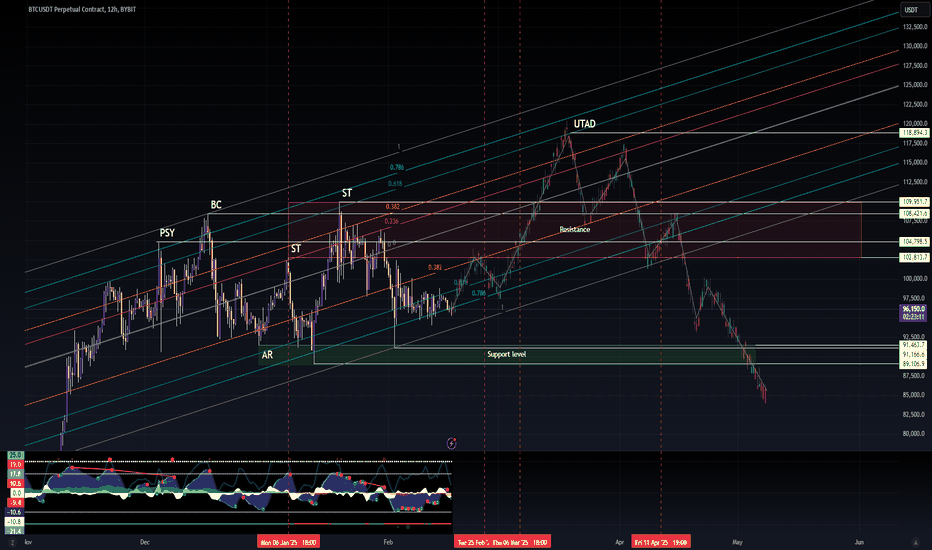This screenshot has height=550, width=932.
Task: Select the BC annotation label
Action: tap(216, 205)
